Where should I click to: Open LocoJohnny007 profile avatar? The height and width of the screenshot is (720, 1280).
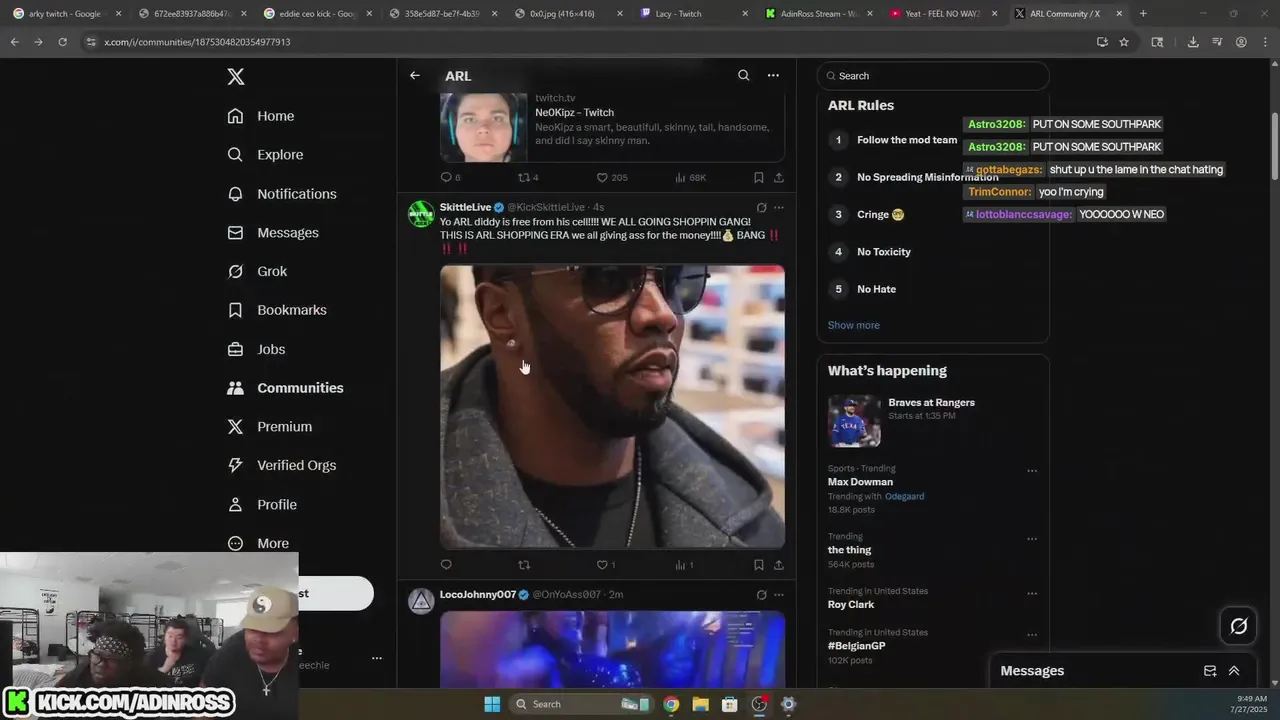click(x=421, y=601)
